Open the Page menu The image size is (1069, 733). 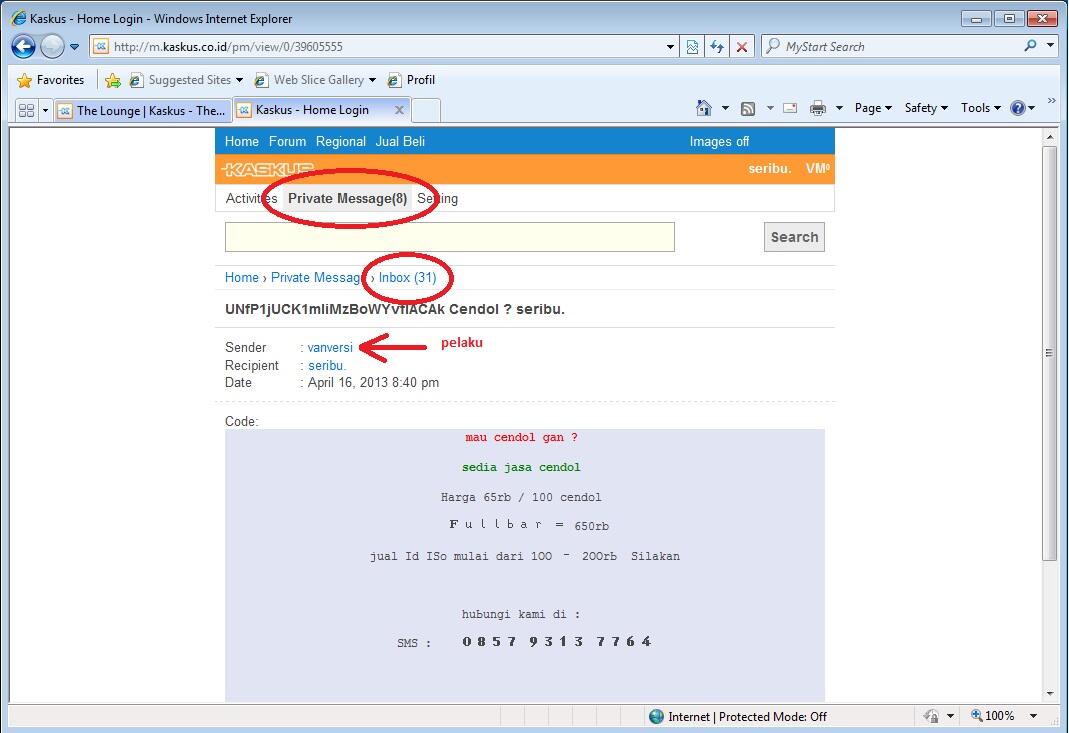click(x=873, y=108)
